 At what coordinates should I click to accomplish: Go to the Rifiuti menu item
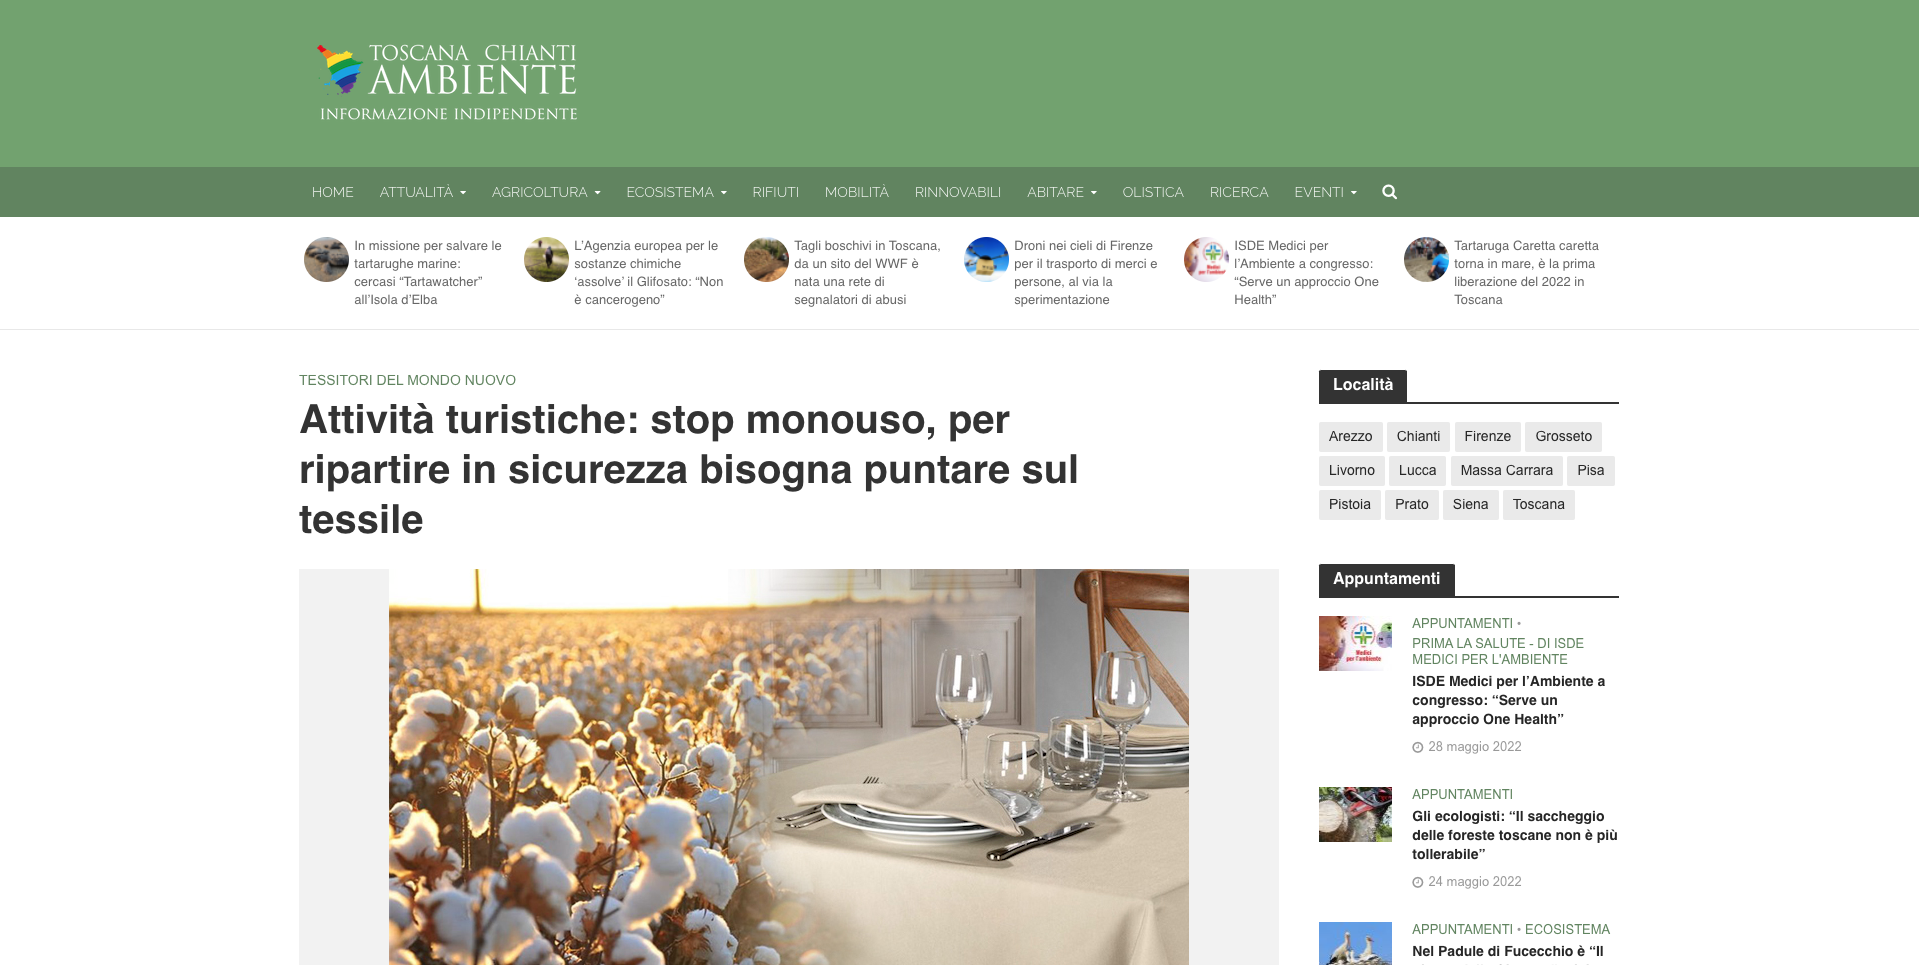[x=775, y=192]
